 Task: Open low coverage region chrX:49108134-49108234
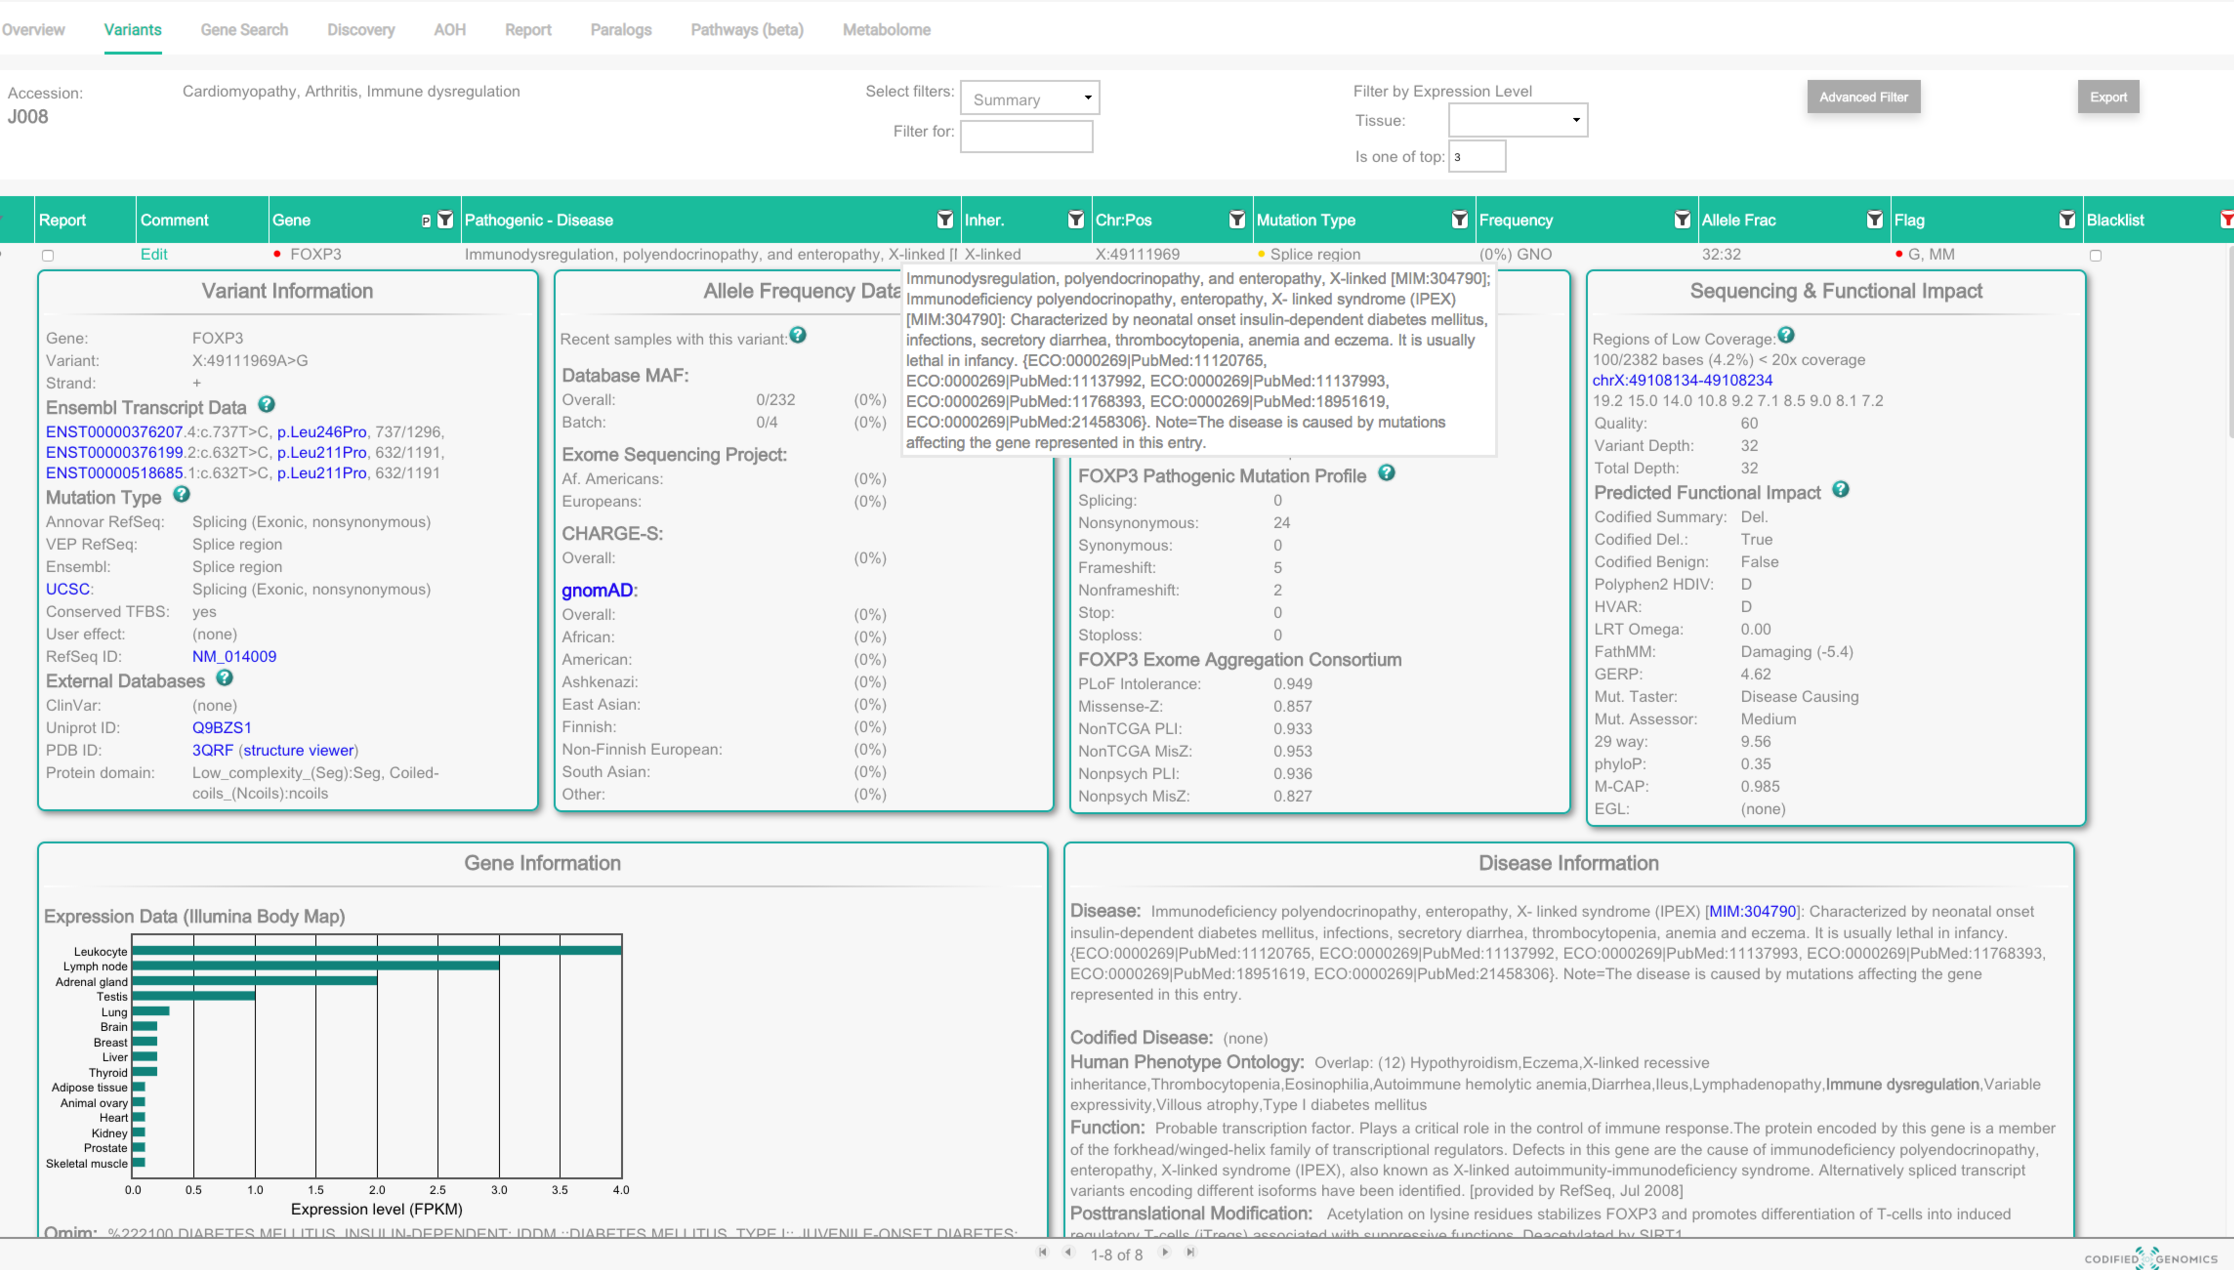click(1682, 380)
